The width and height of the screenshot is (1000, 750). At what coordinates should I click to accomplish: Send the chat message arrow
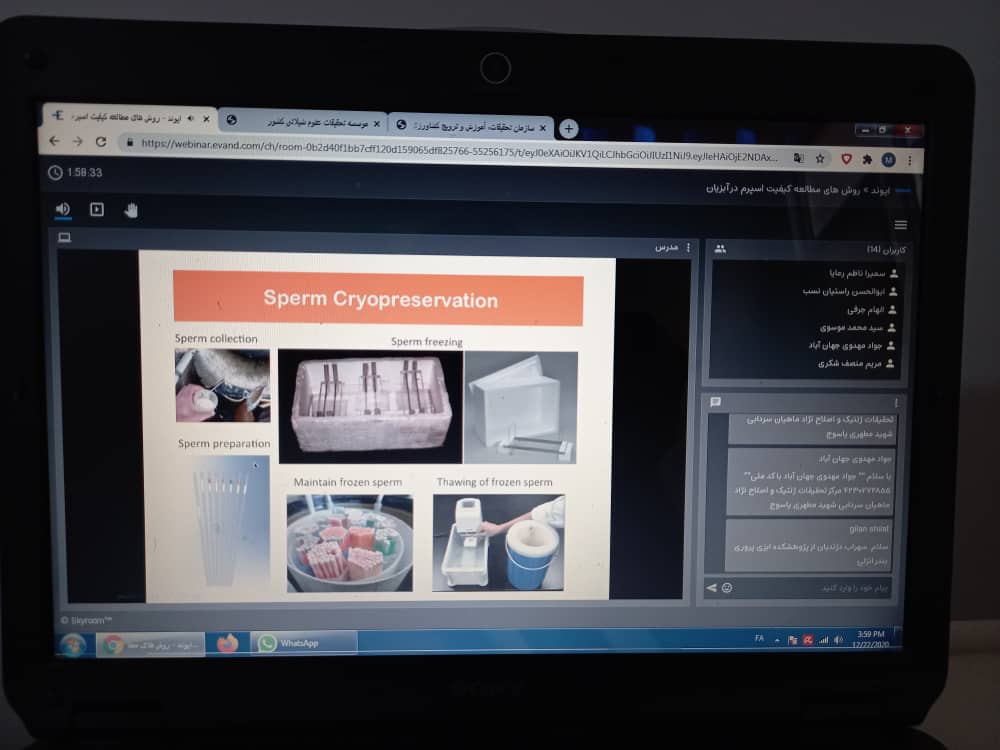point(711,587)
